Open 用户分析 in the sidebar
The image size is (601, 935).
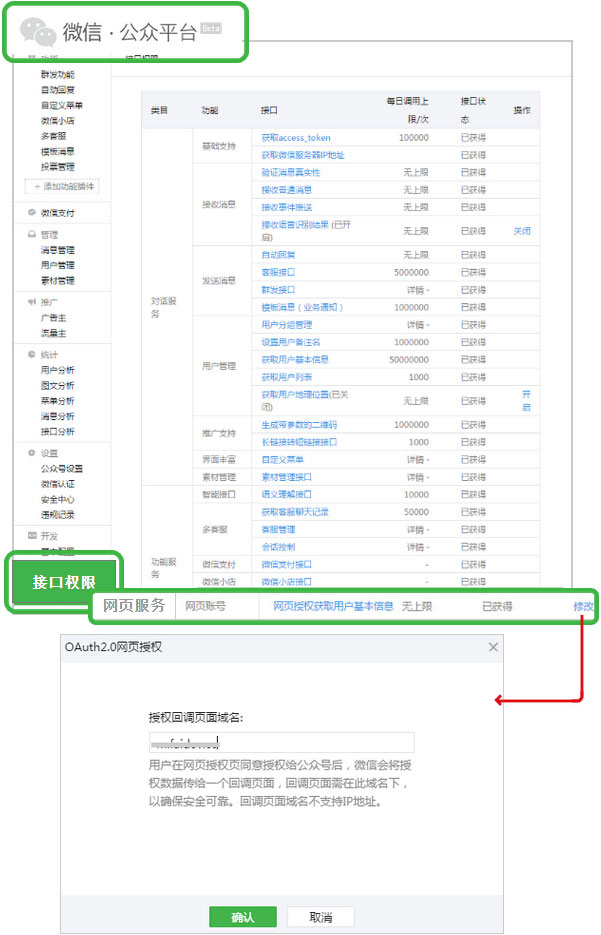click(58, 370)
